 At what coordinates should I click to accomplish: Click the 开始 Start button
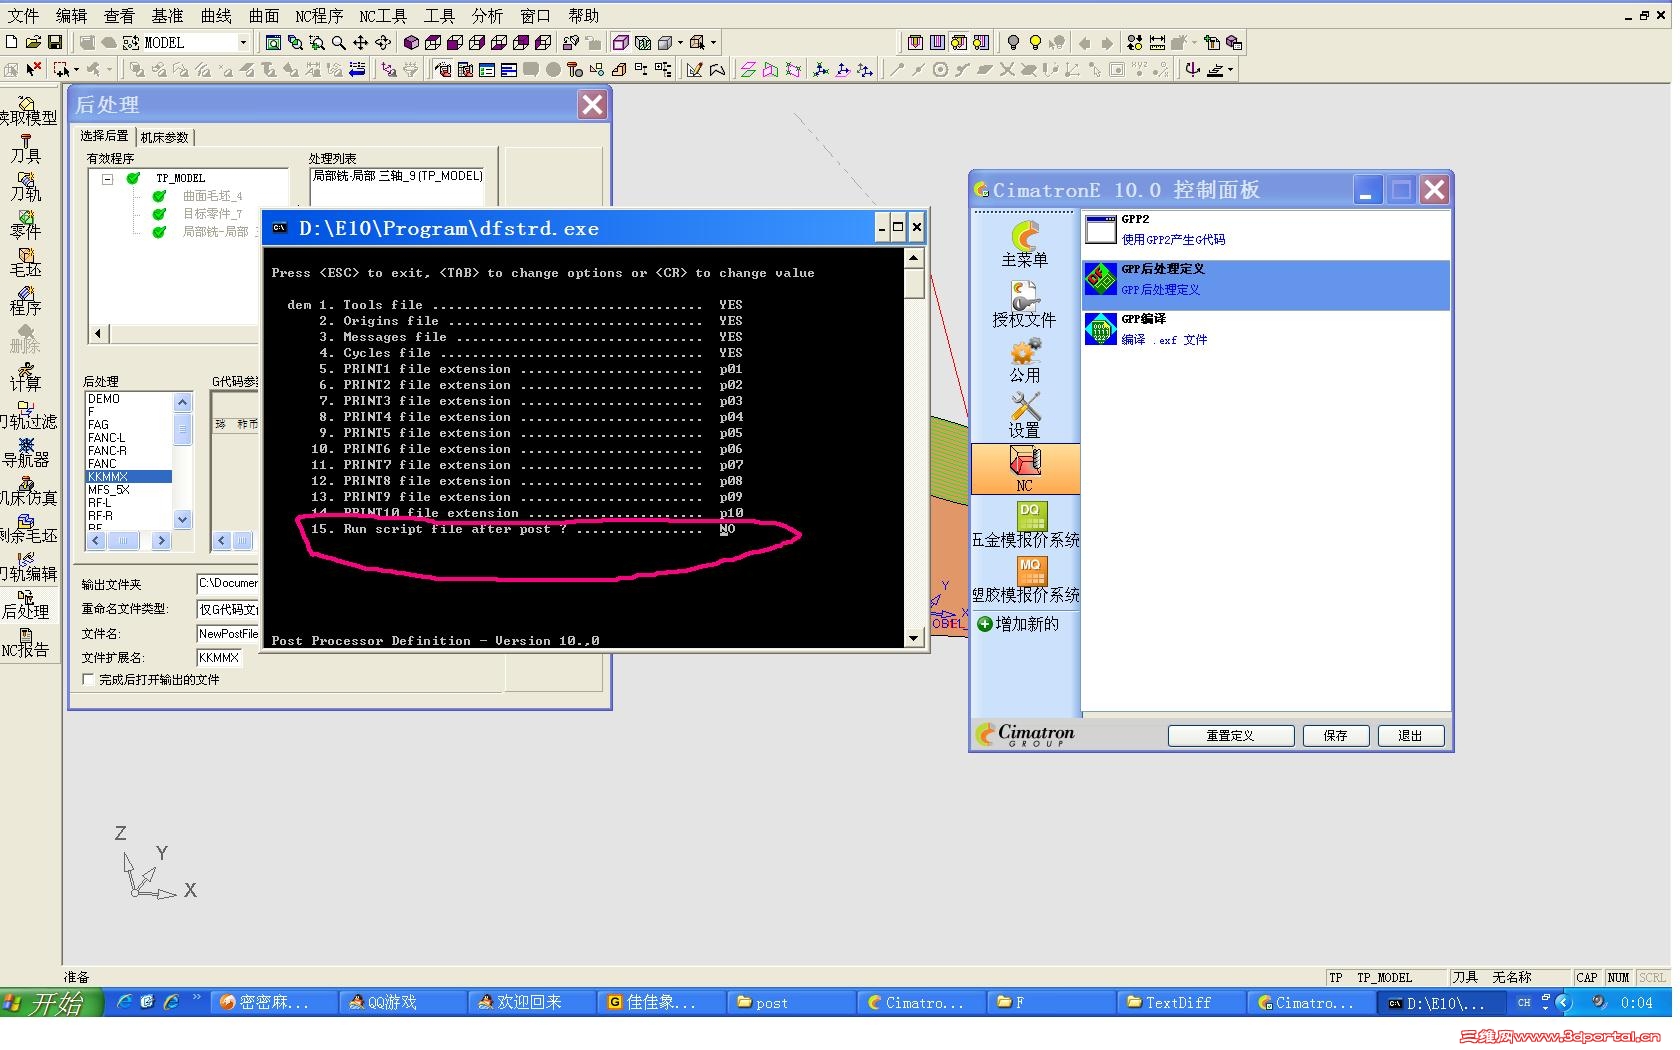pyautogui.click(x=51, y=1002)
